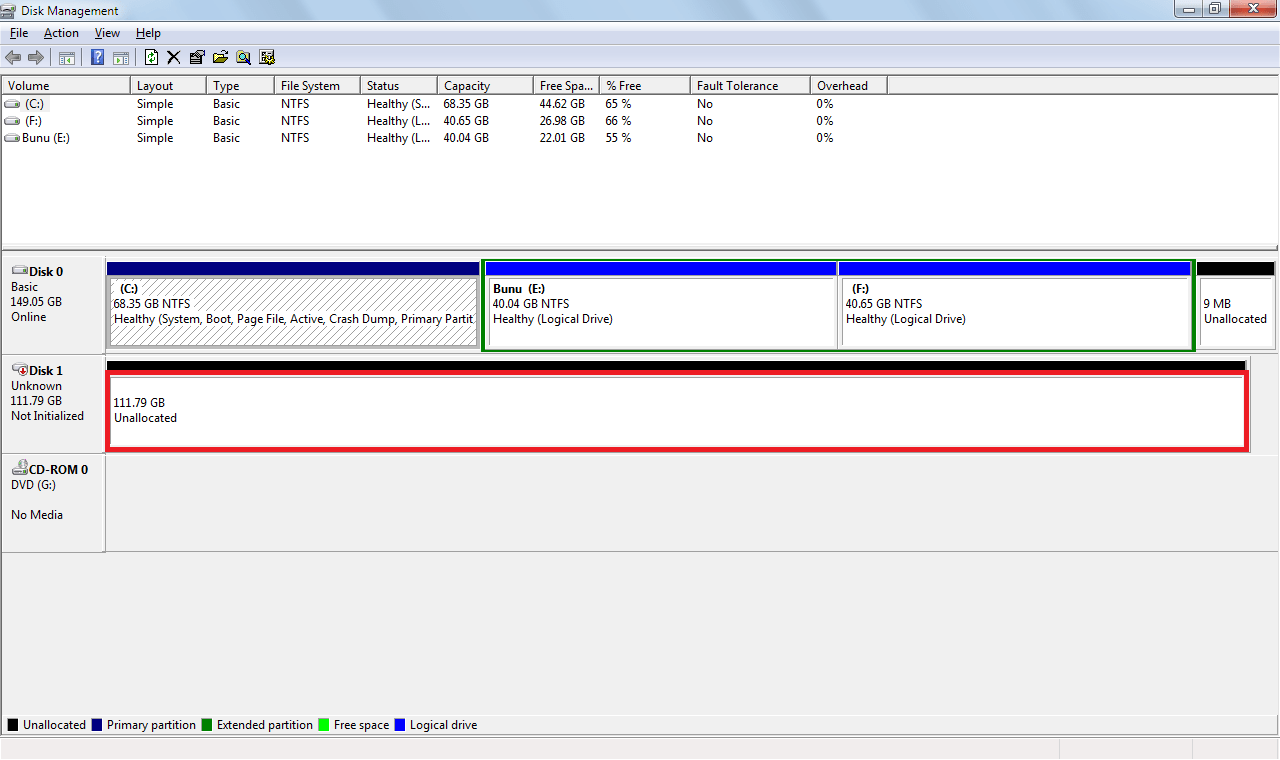Sort by the Fault Tolerance column header
The height and width of the screenshot is (760, 1280).
pyautogui.click(x=750, y=86)
